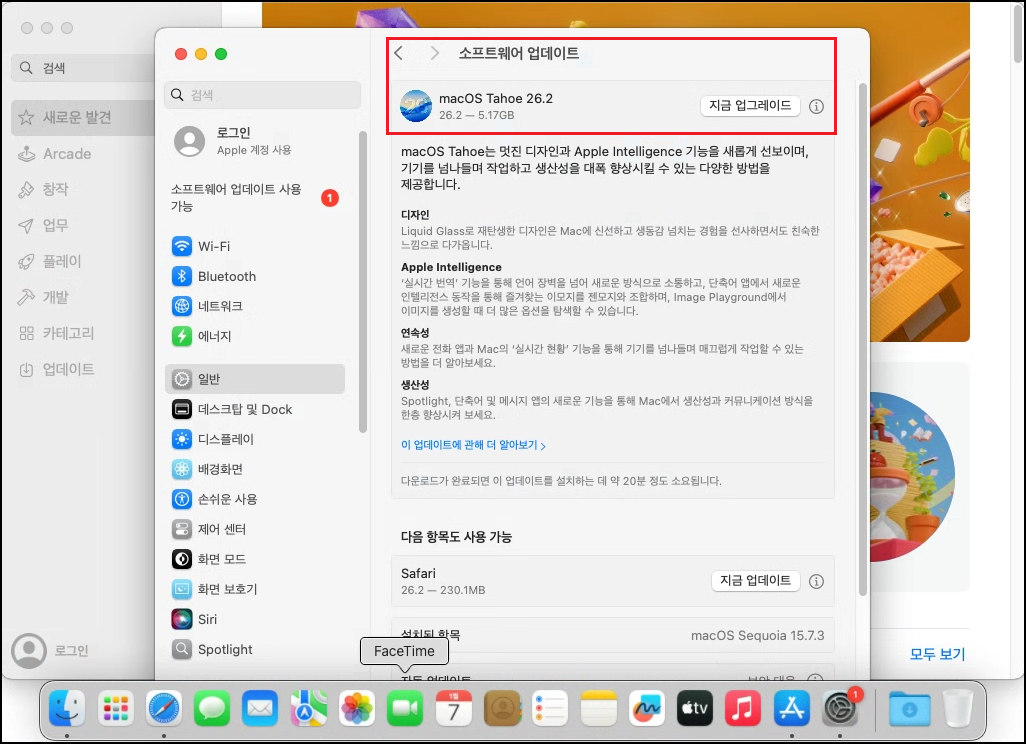
Task: Open Maps from the Dock
Action: click(308, 708)
